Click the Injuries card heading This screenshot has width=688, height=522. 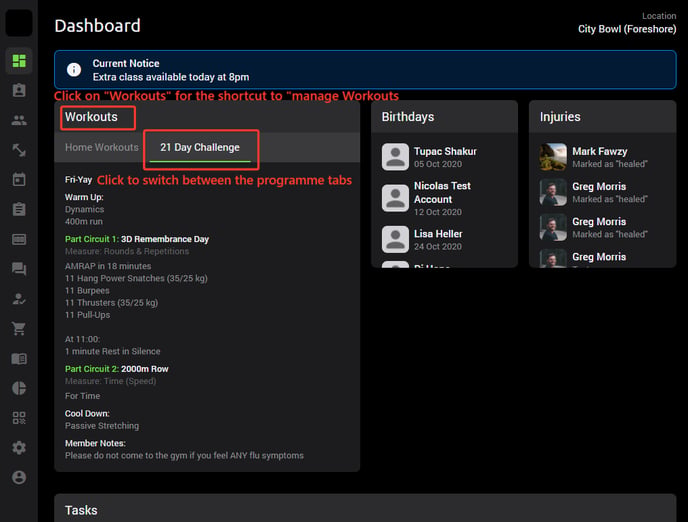tap(560, 117)
